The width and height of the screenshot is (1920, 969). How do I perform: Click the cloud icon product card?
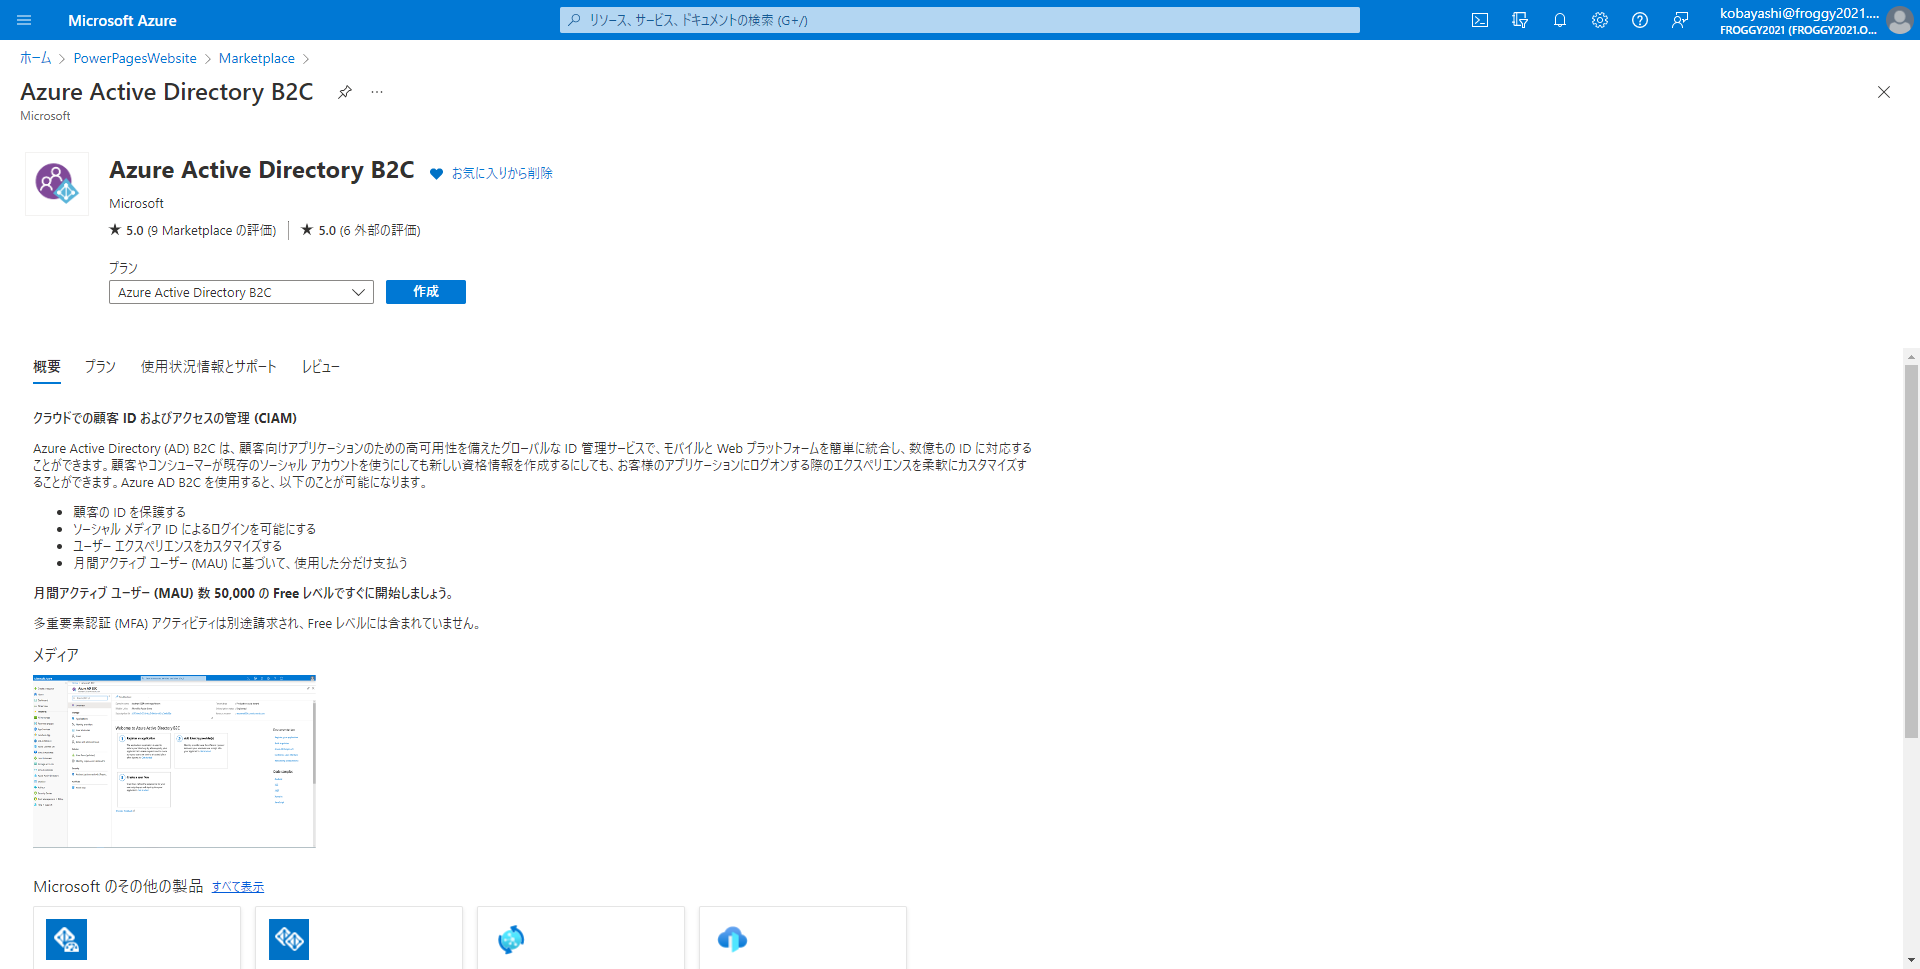[x=733, y=939]
